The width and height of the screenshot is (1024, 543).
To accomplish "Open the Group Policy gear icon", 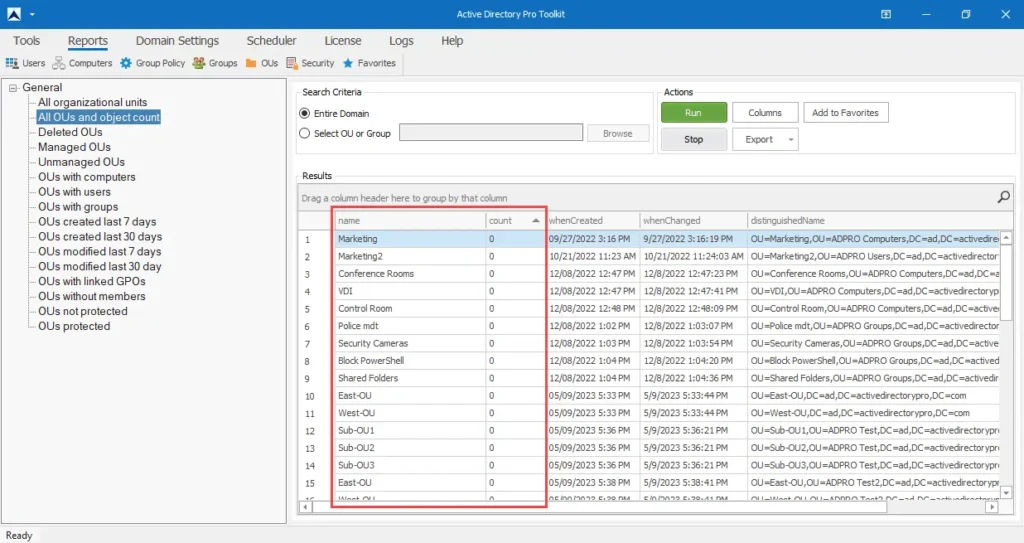I will [x=126, y=63].
